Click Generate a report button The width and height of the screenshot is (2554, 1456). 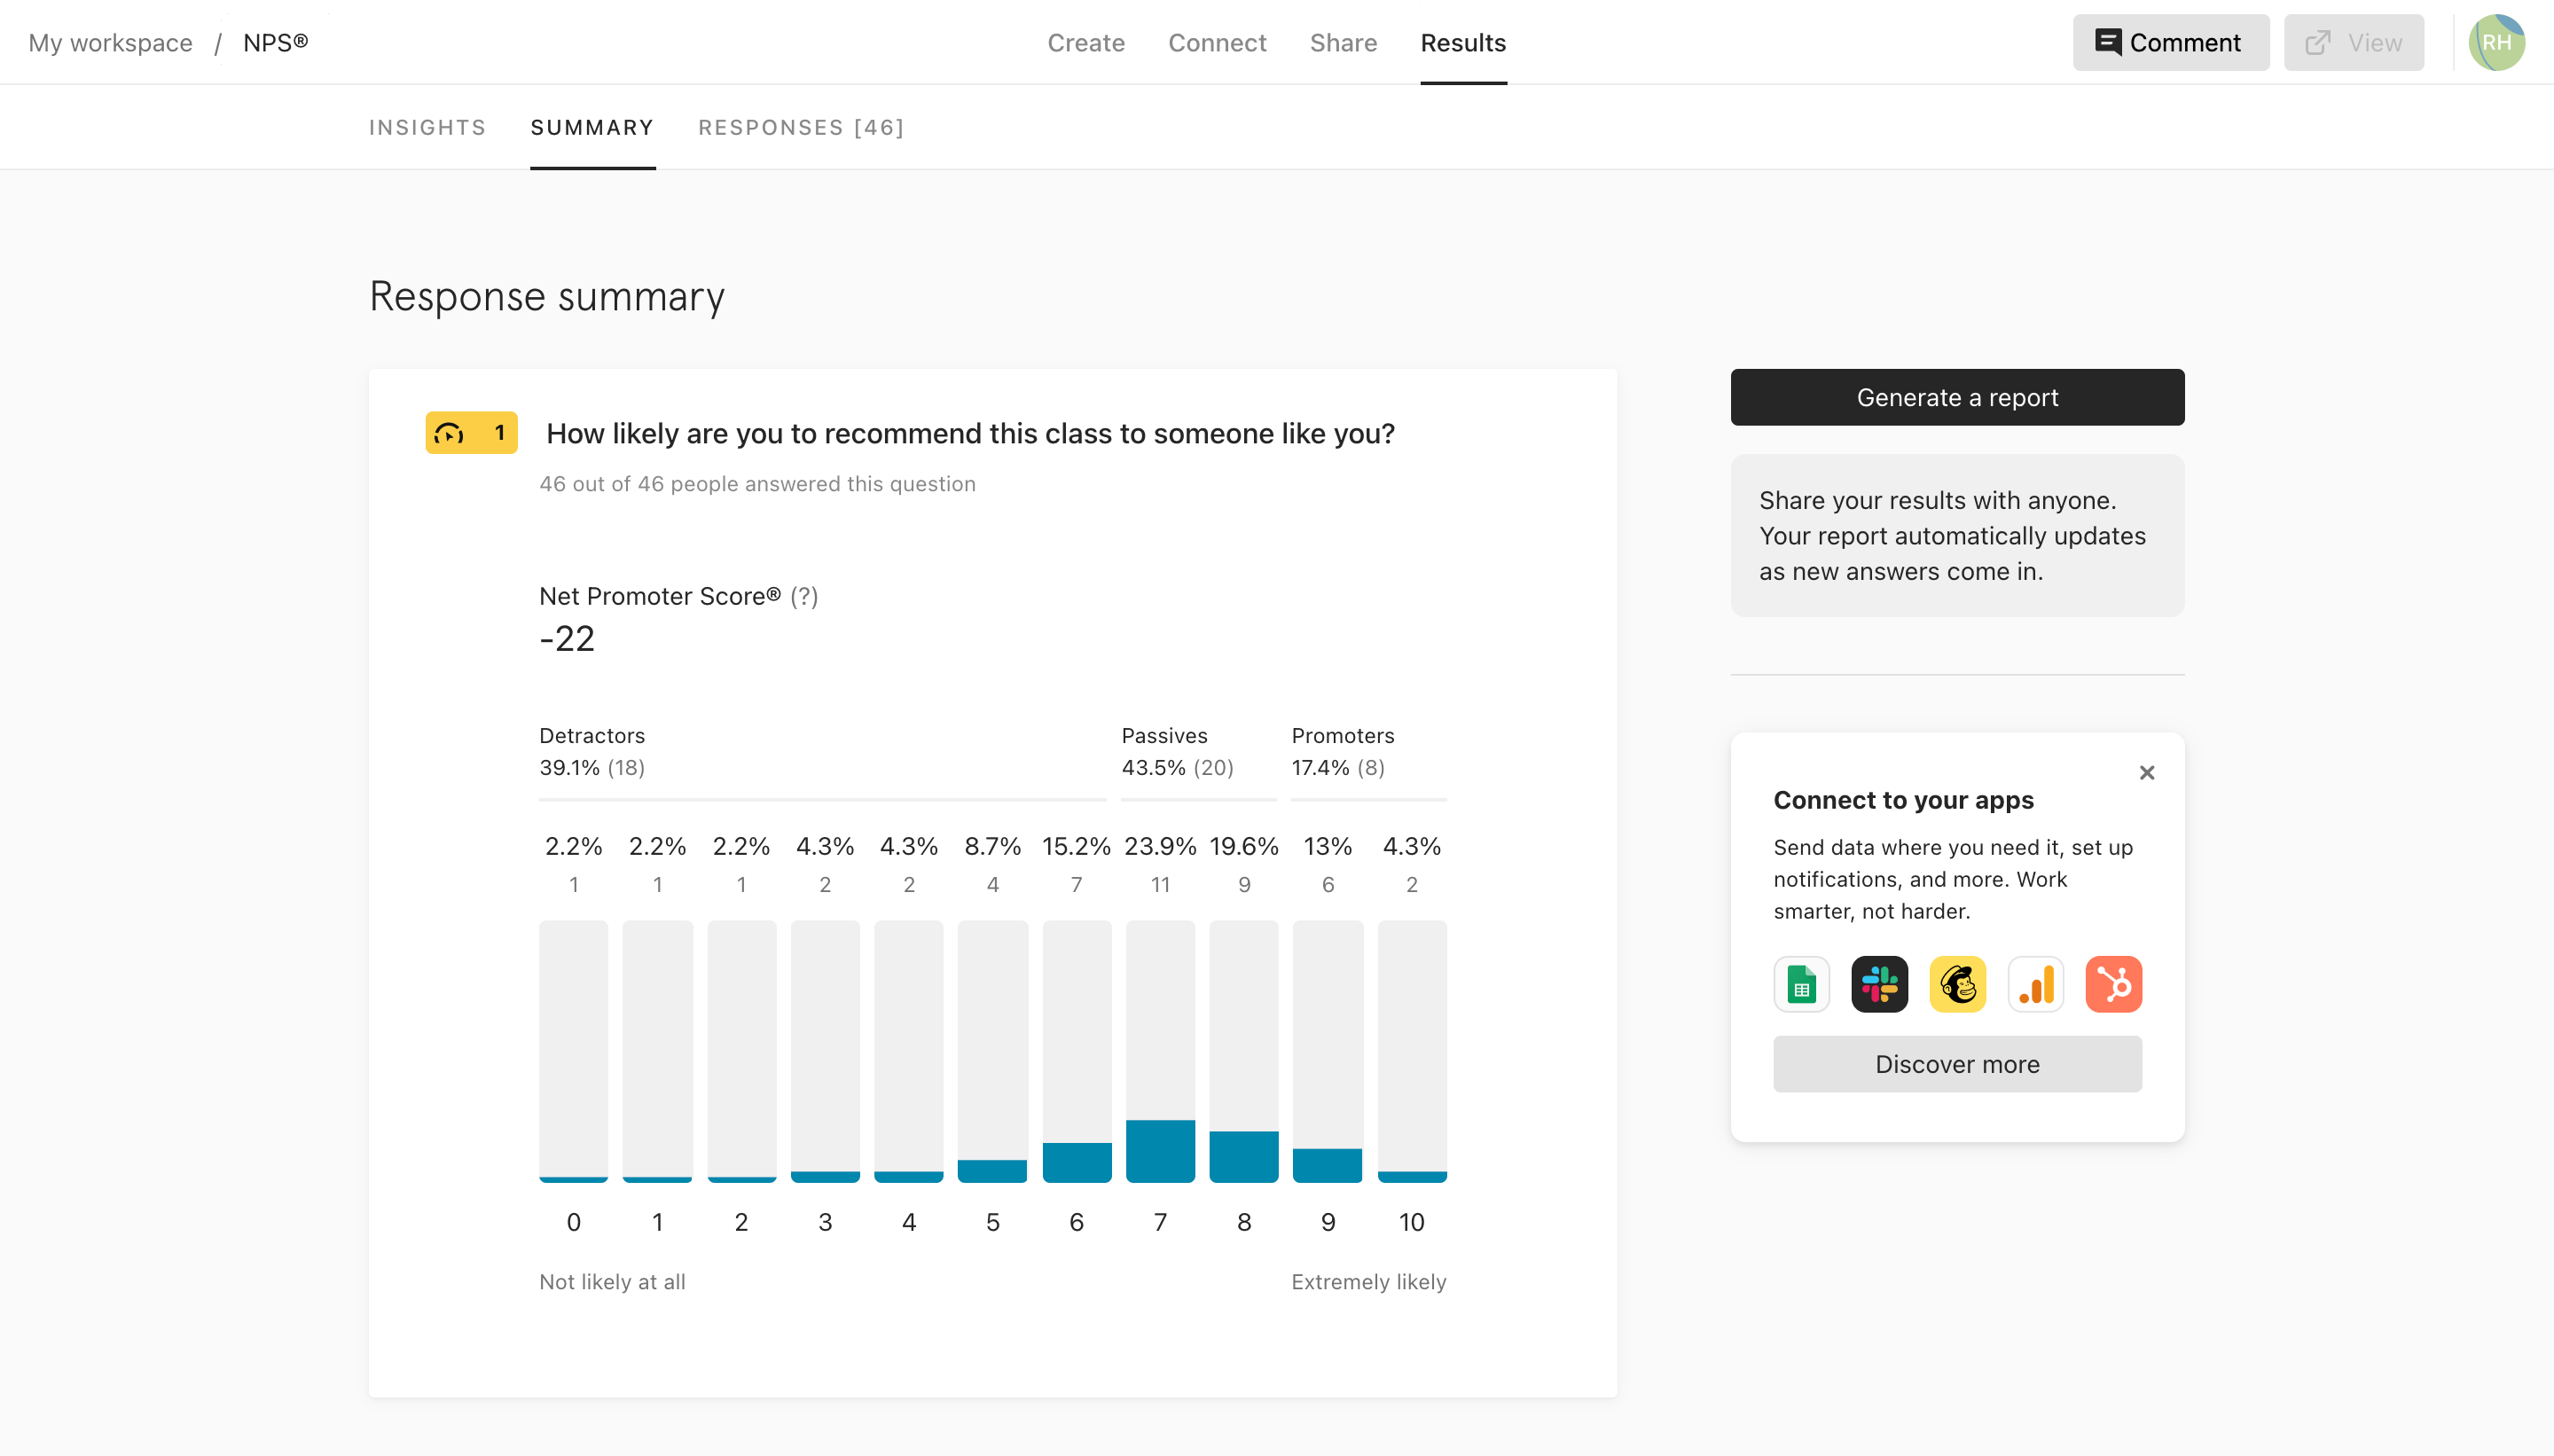click(x=1955, y=396)
